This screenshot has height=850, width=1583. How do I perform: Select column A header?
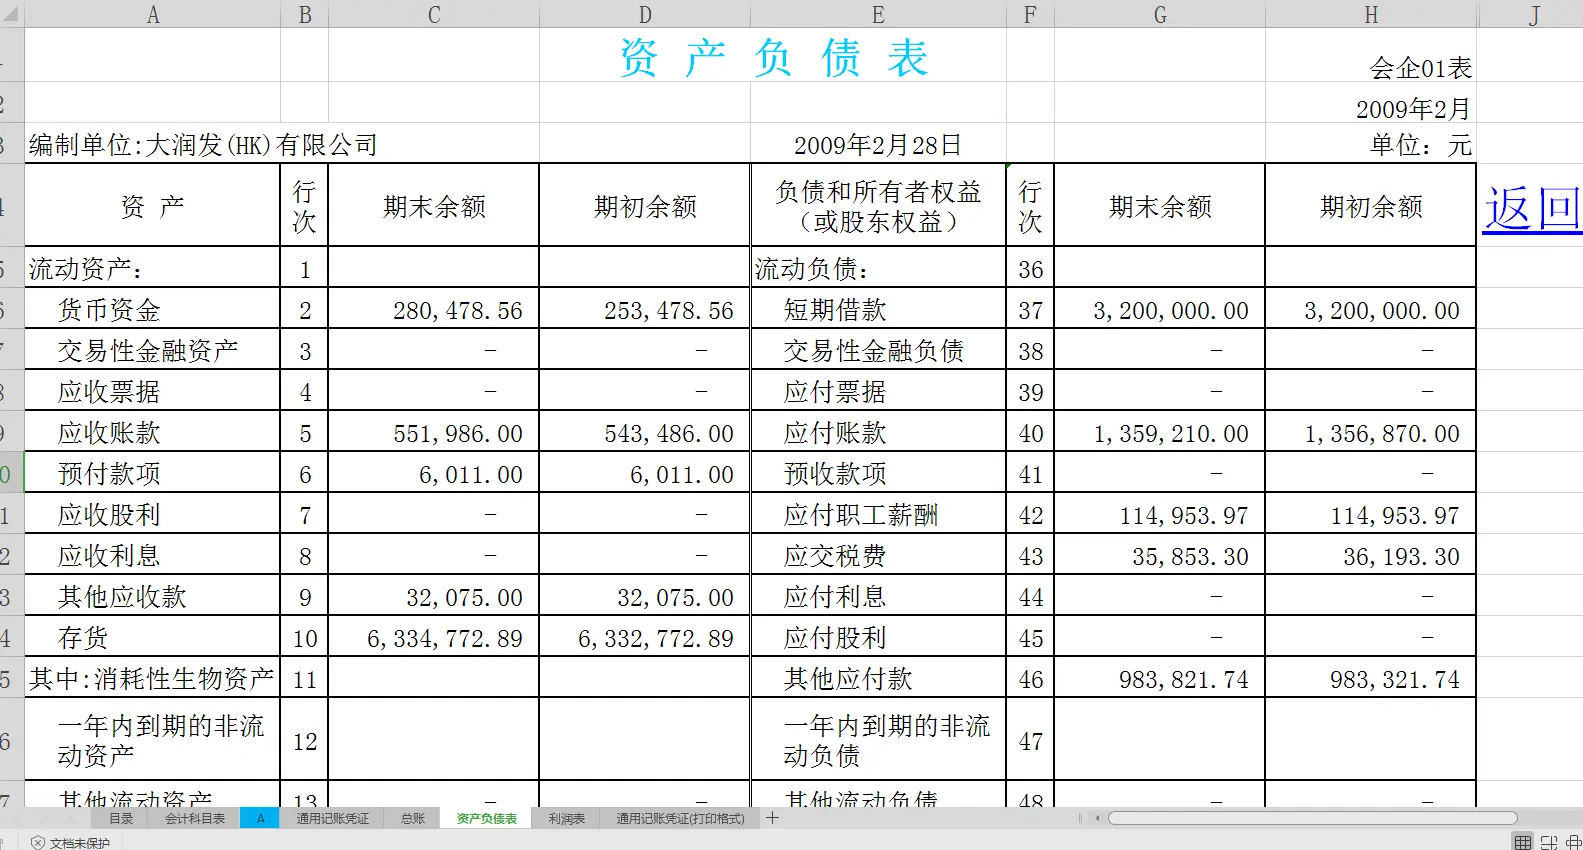153,14
